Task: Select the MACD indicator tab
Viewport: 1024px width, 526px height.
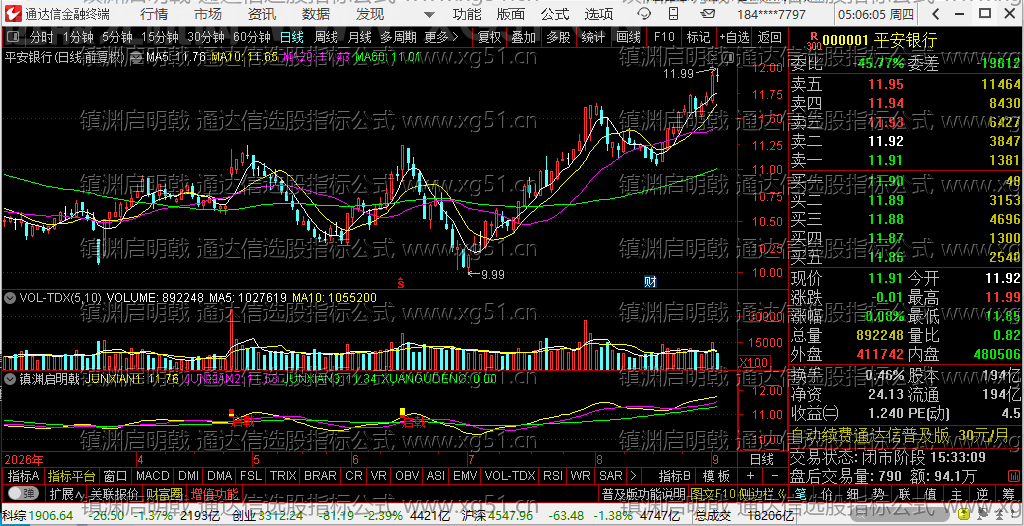Action: 153,476
